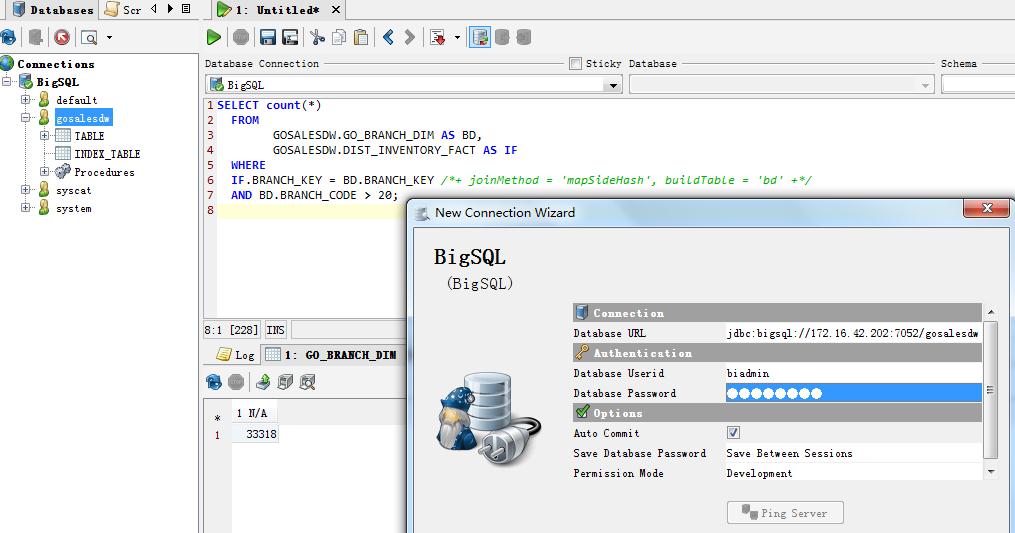Collapse the BigSQL connection node
The width and height of the screenshot is (1015, 533).
pyautogui.click(x=7, y=82)
